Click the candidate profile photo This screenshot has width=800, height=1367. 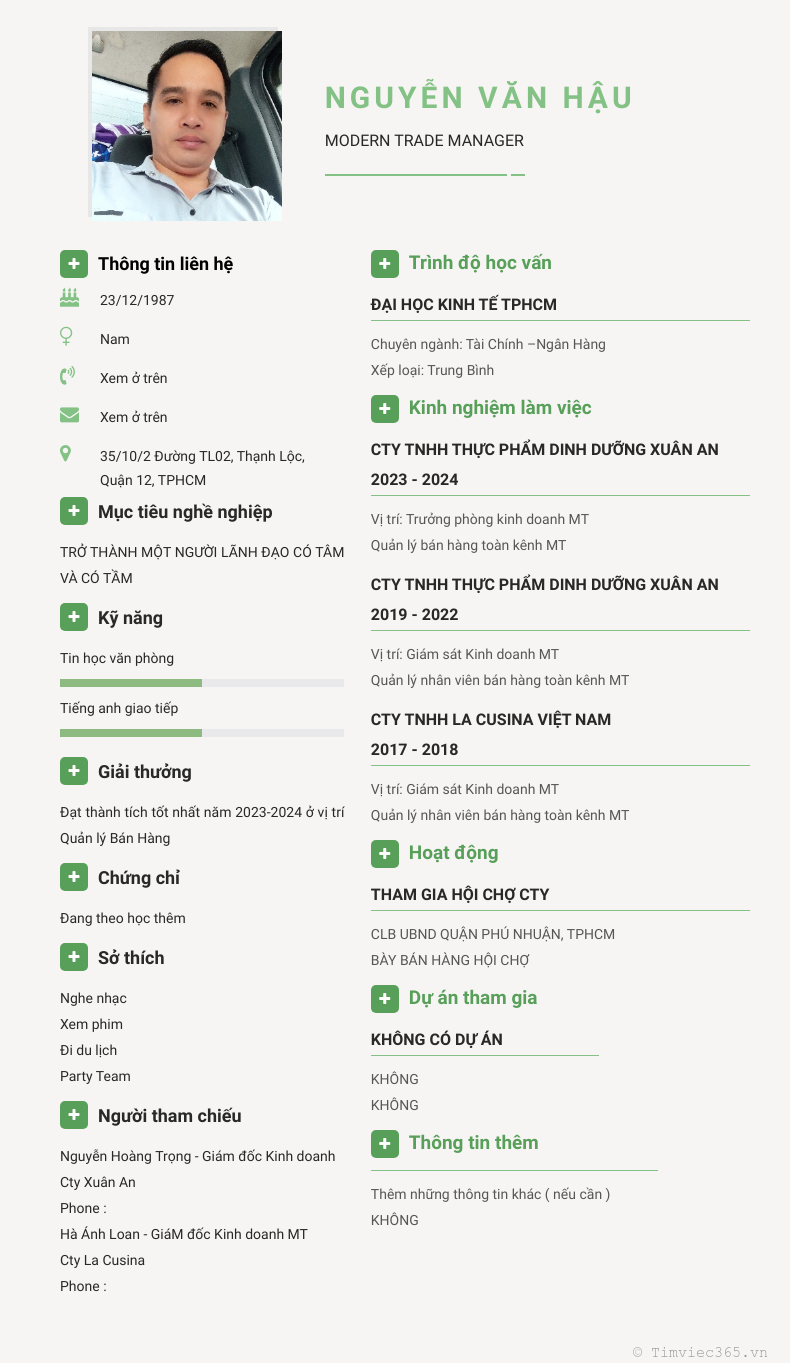[186, 125]
